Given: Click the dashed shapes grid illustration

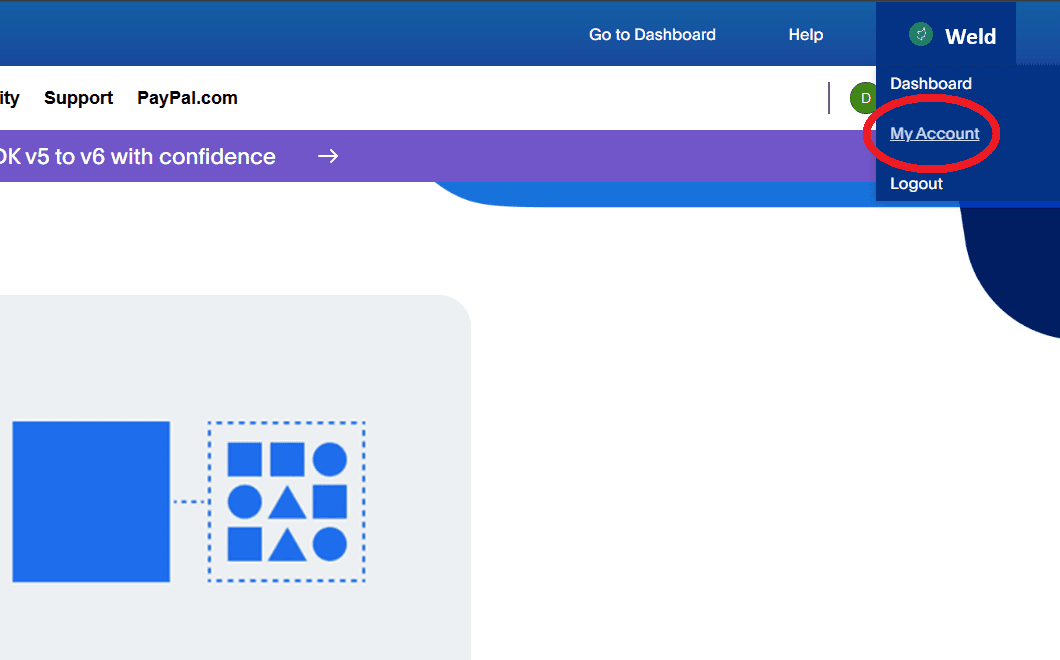Looking at the screenshot, I should click(x=286, y=501).
